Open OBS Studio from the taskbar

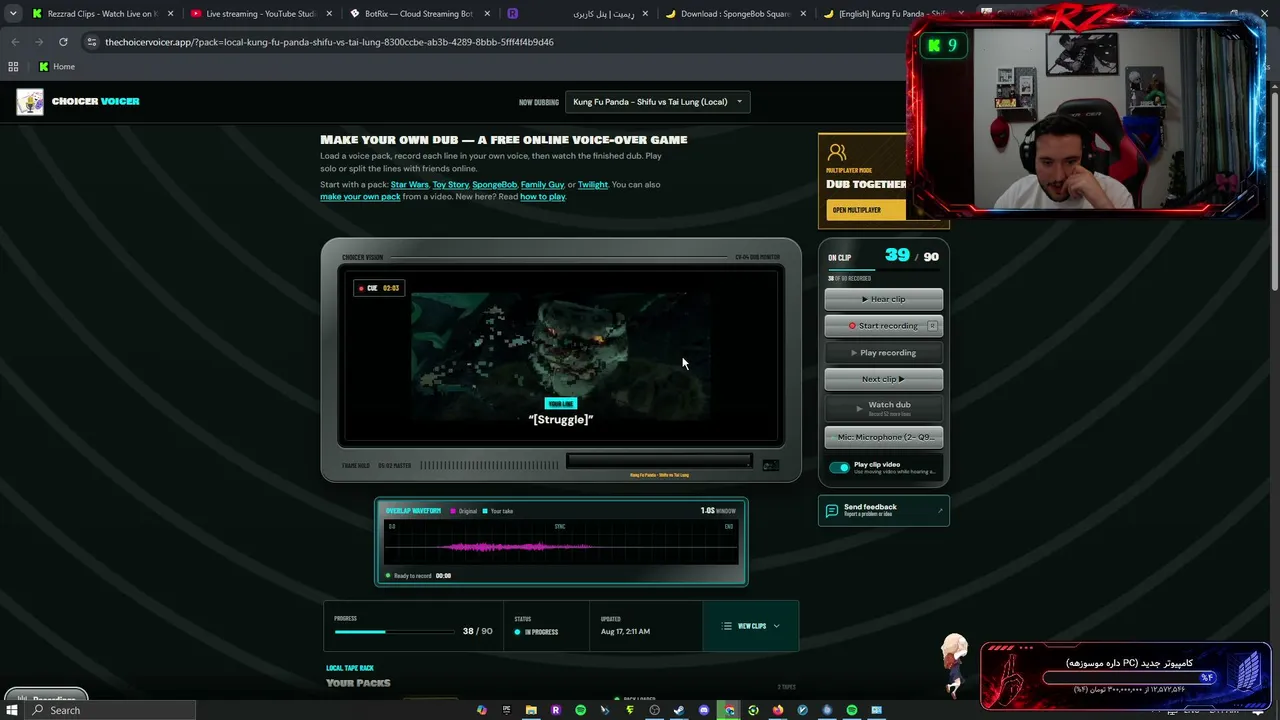[x=654, y=710]
